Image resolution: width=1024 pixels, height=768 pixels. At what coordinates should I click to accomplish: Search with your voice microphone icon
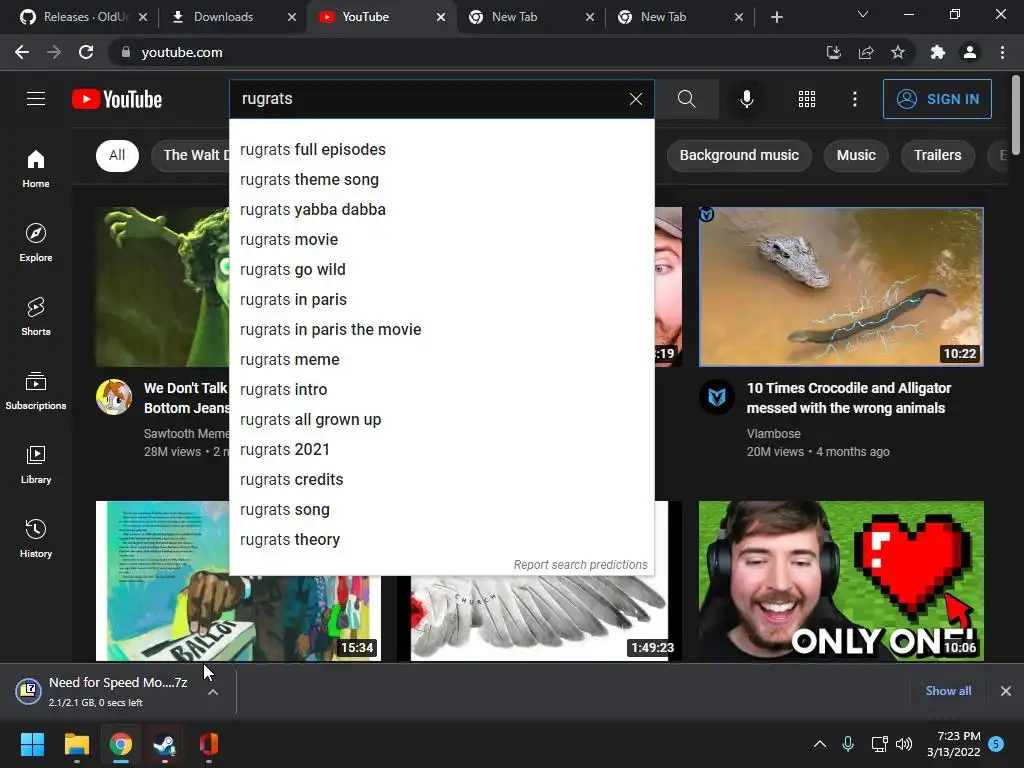coord(746,99)
